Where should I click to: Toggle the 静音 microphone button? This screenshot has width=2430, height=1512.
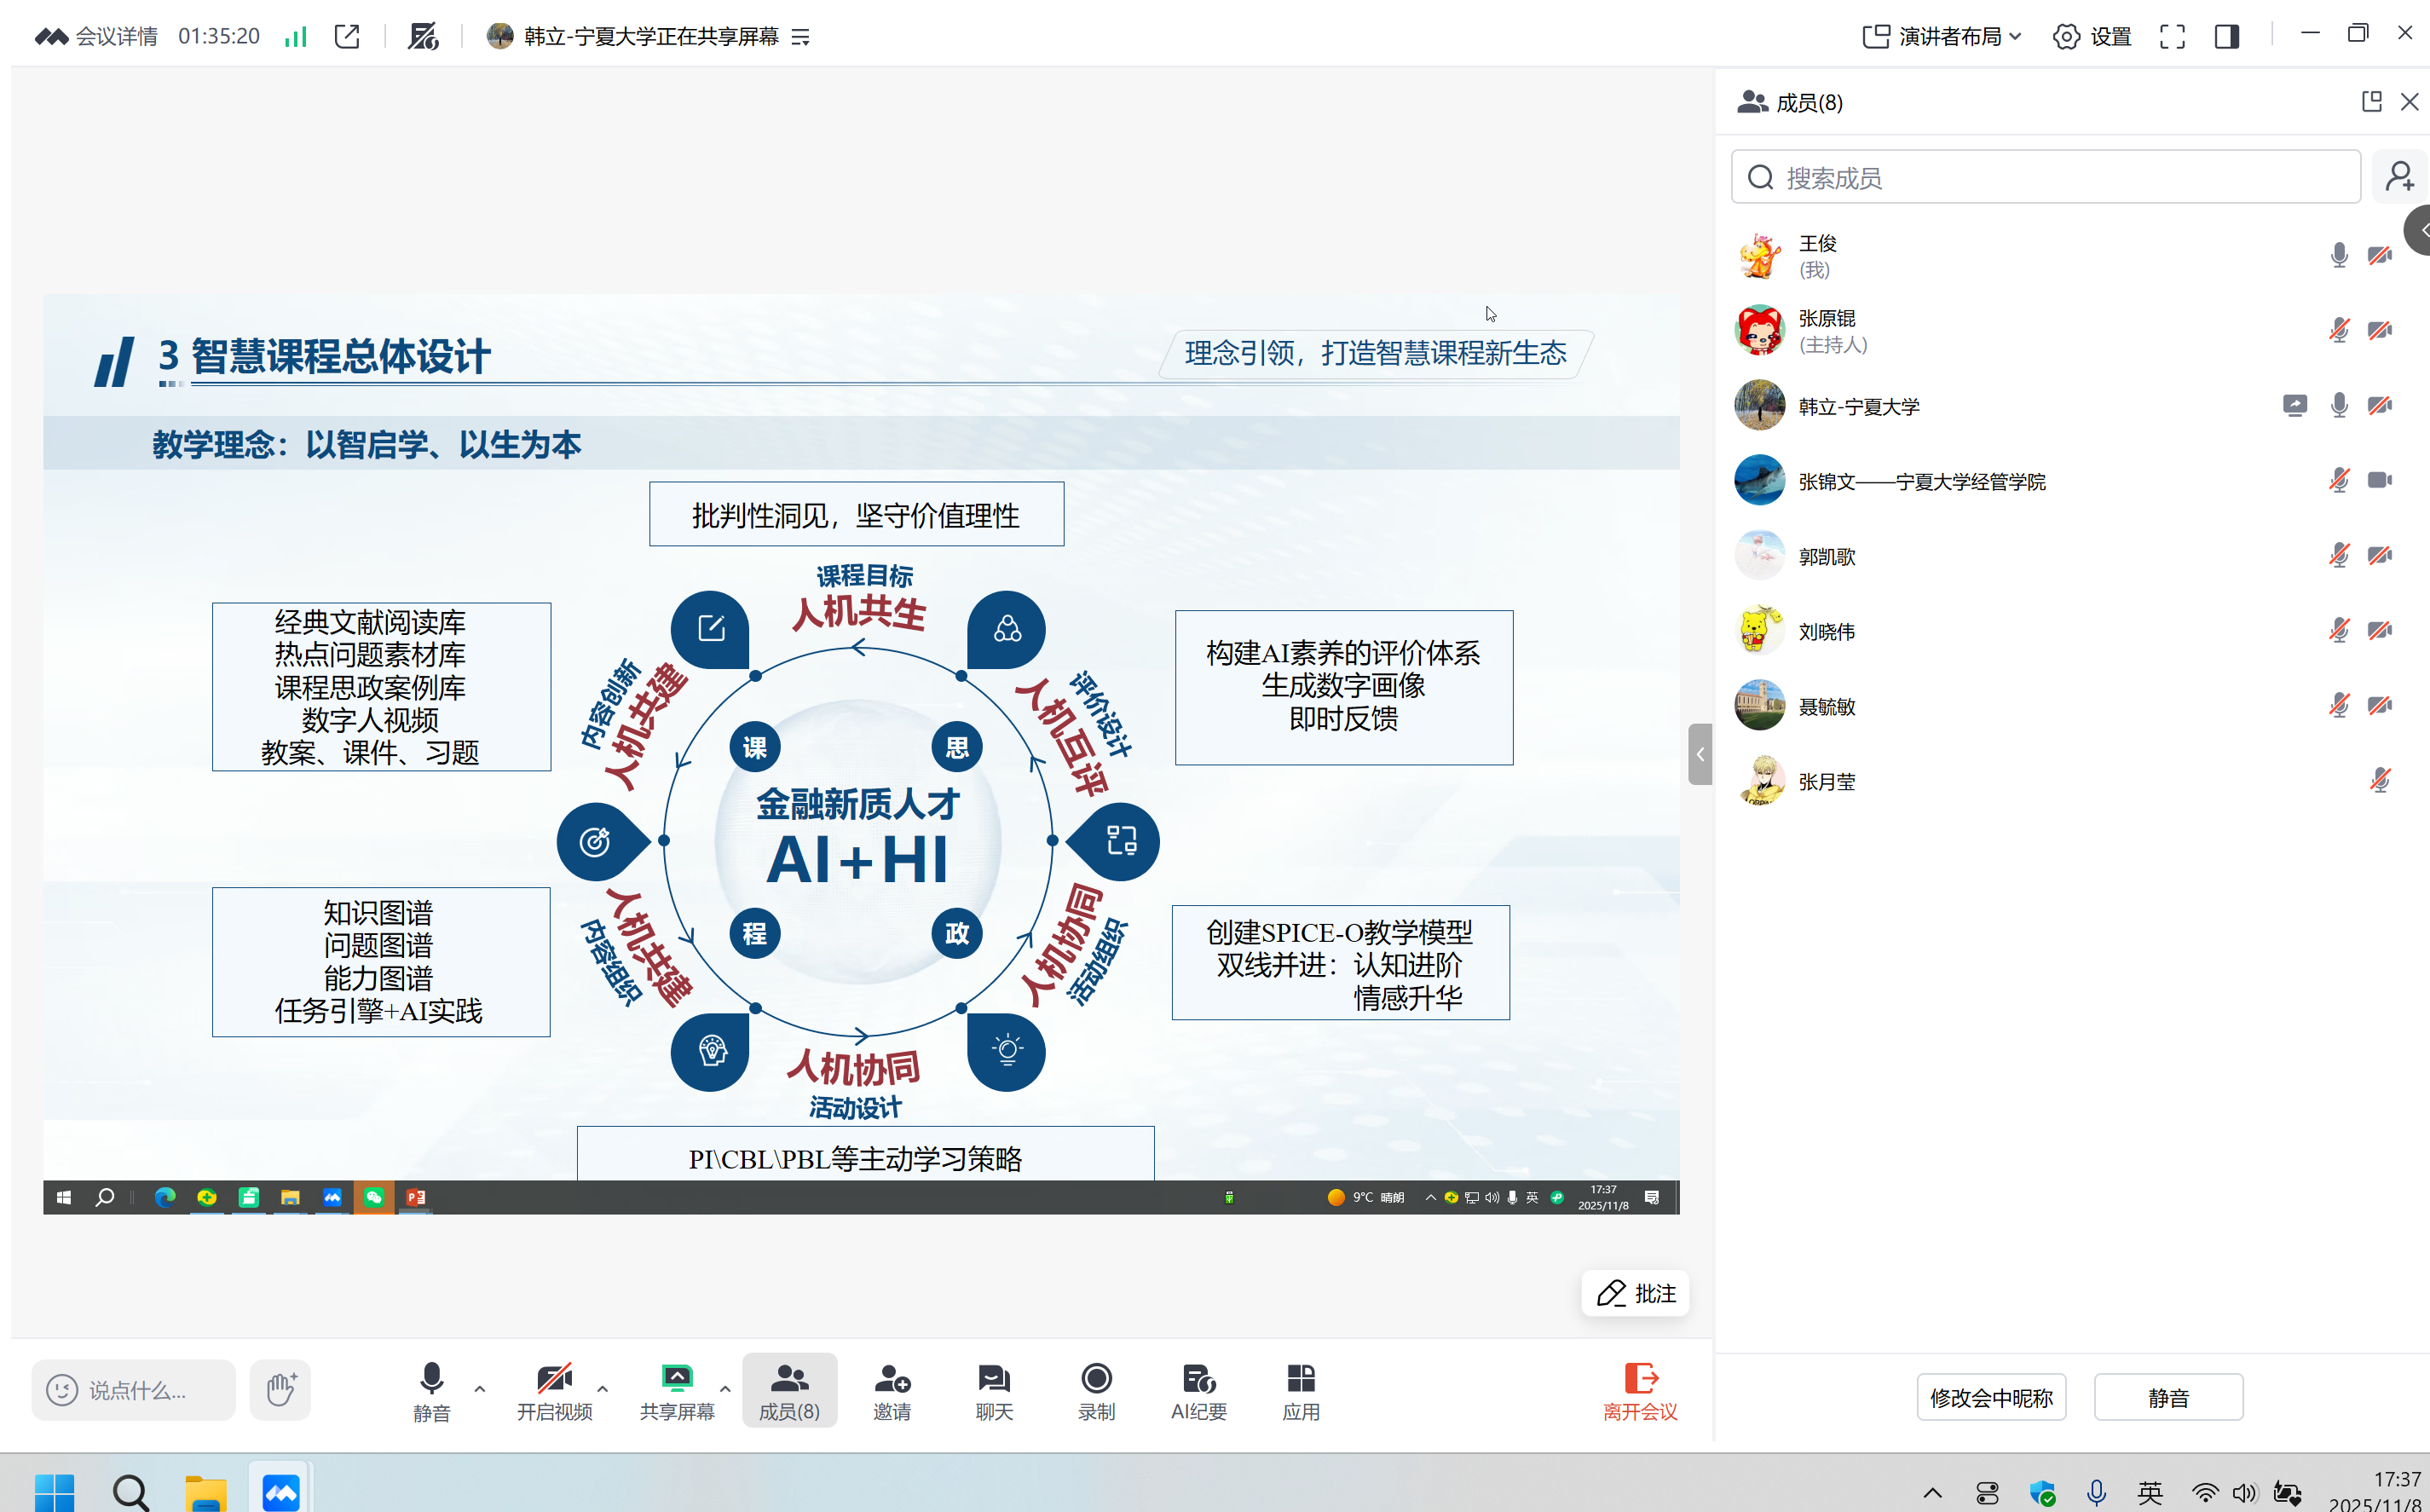pos(431,1390)
